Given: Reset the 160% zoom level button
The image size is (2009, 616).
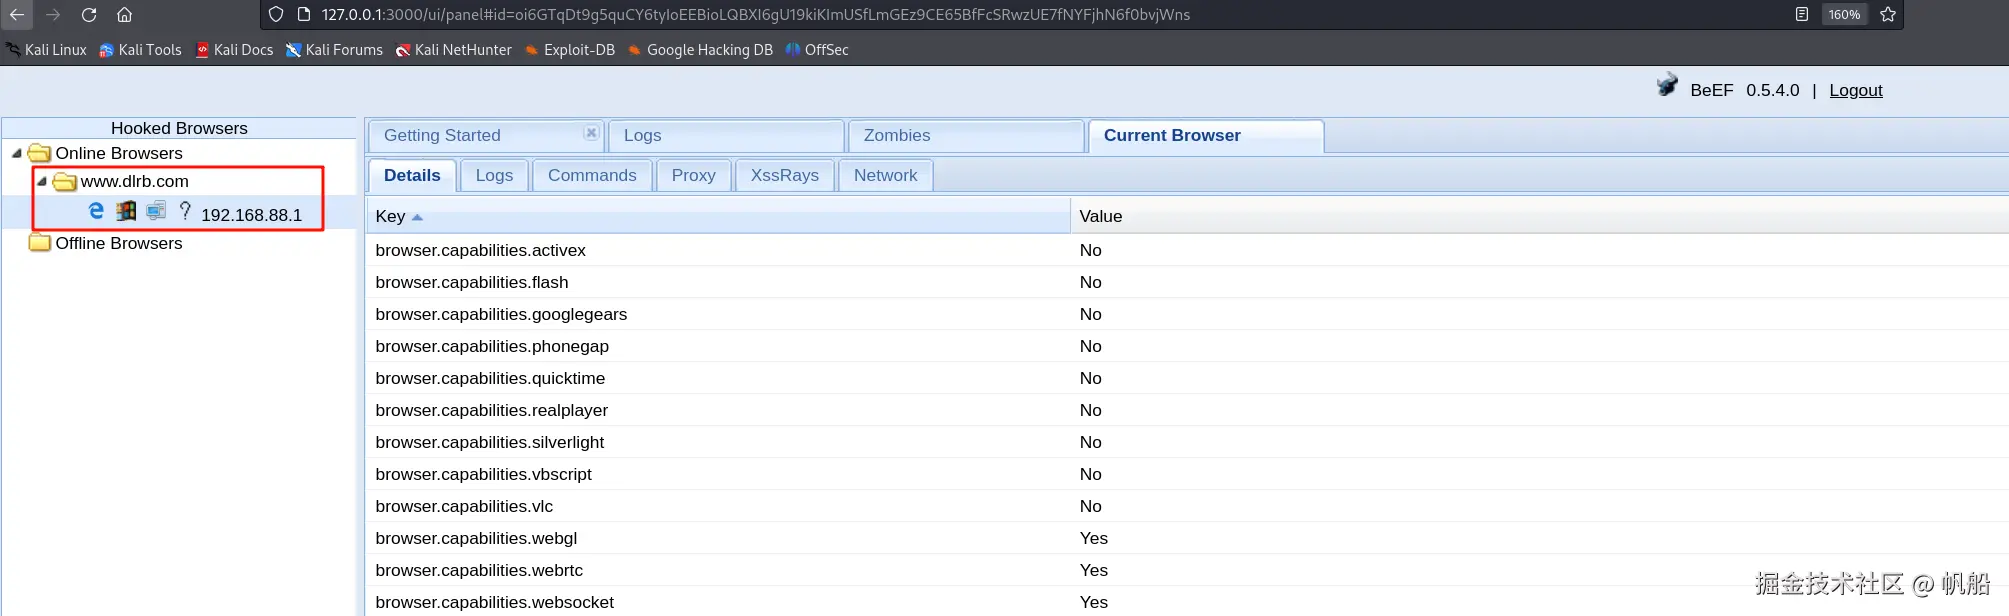Looking at the screenshot, I should click(x=1844, y=15).
